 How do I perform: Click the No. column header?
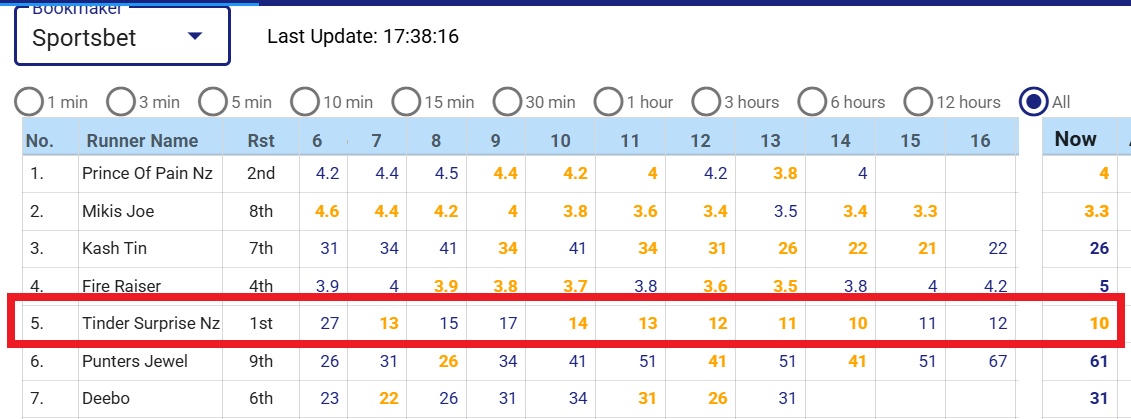(40, 140)
